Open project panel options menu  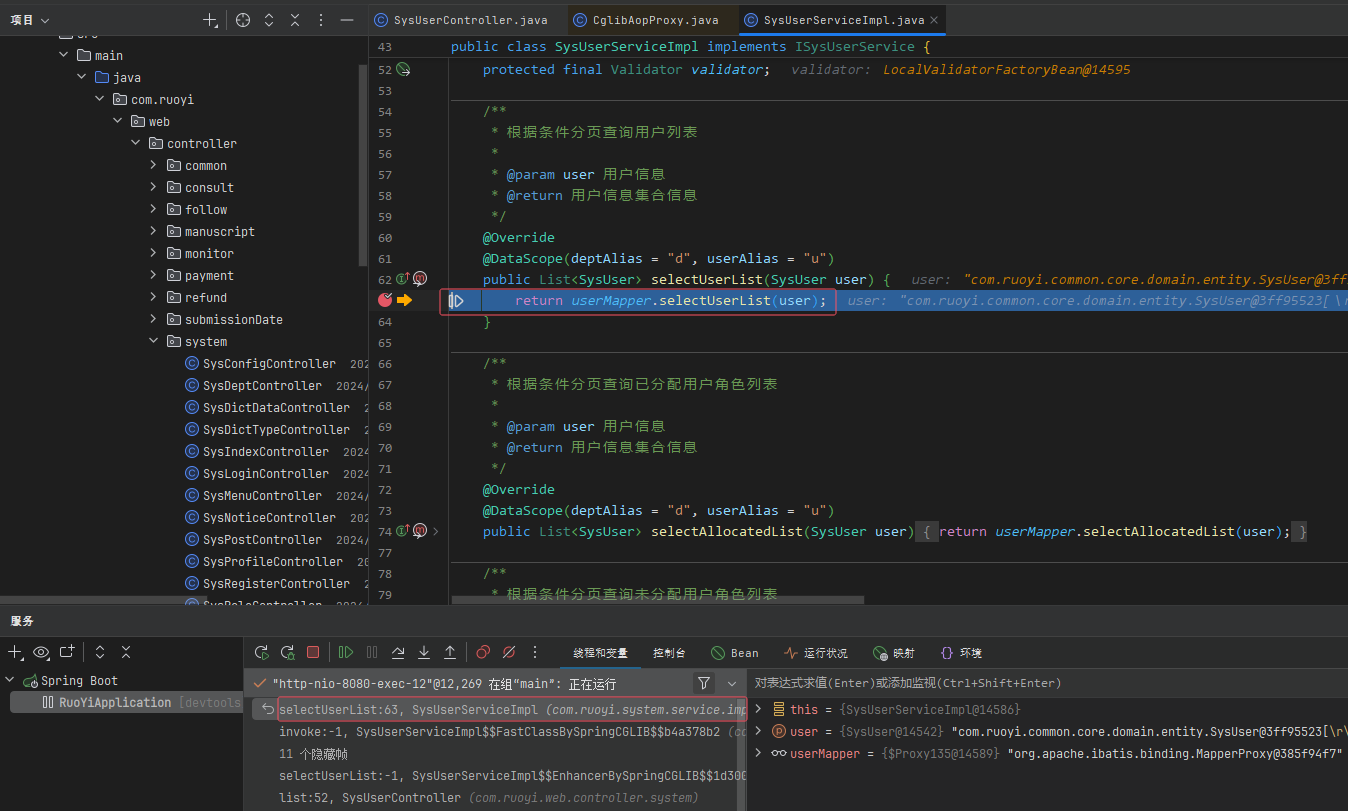coord(321,20)
